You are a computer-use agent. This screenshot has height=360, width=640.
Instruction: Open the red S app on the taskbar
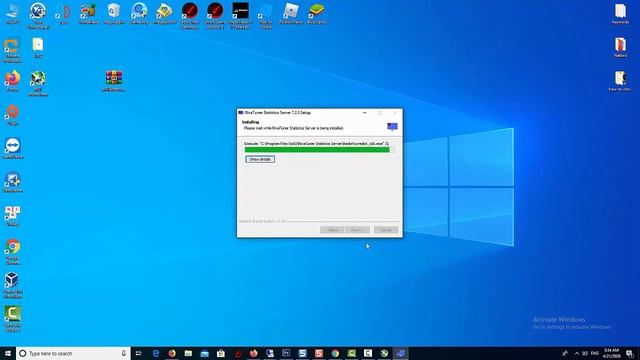(x=319, y=353)
